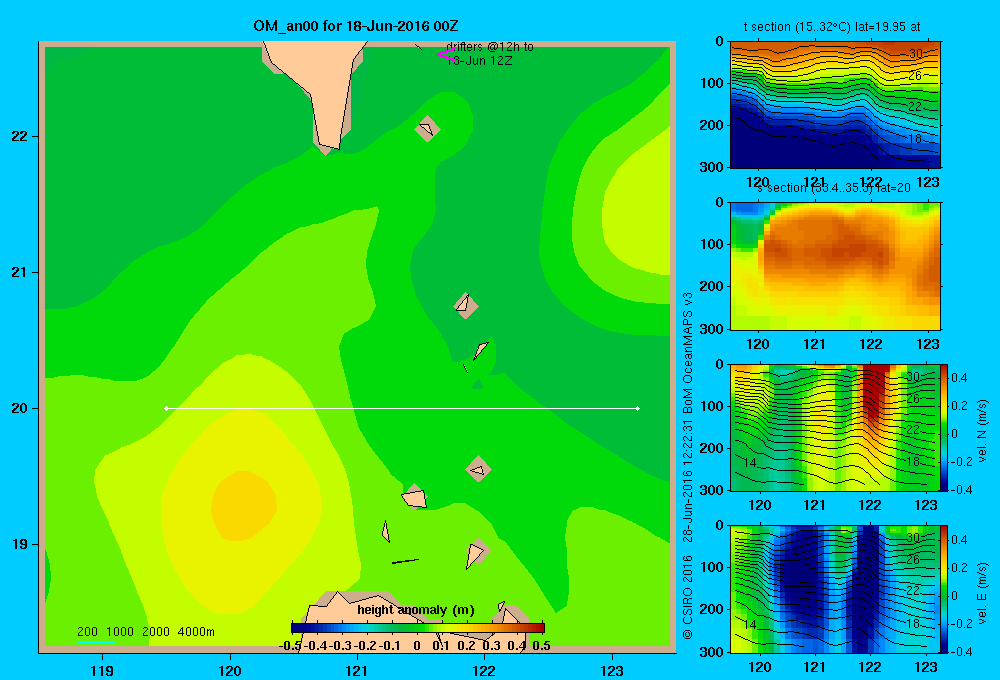Click latitude label 19 on main map
Image resolution: width=1000 pixels, height=680 pixels.
click(x=20, y=544)
